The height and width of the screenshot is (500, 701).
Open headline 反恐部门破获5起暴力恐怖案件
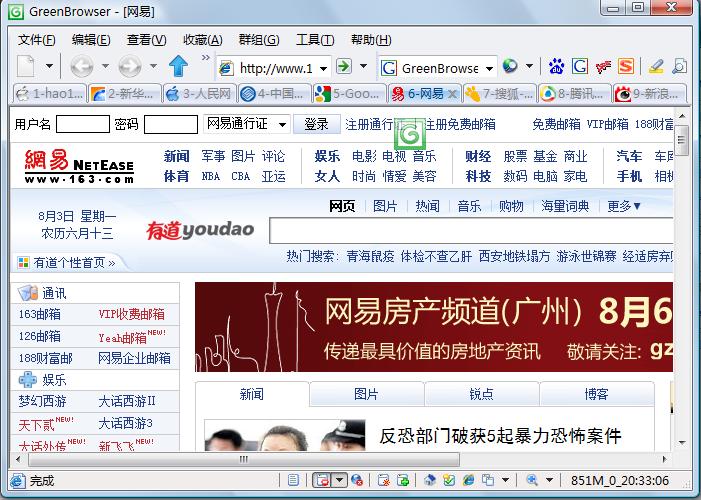[500, 436]
